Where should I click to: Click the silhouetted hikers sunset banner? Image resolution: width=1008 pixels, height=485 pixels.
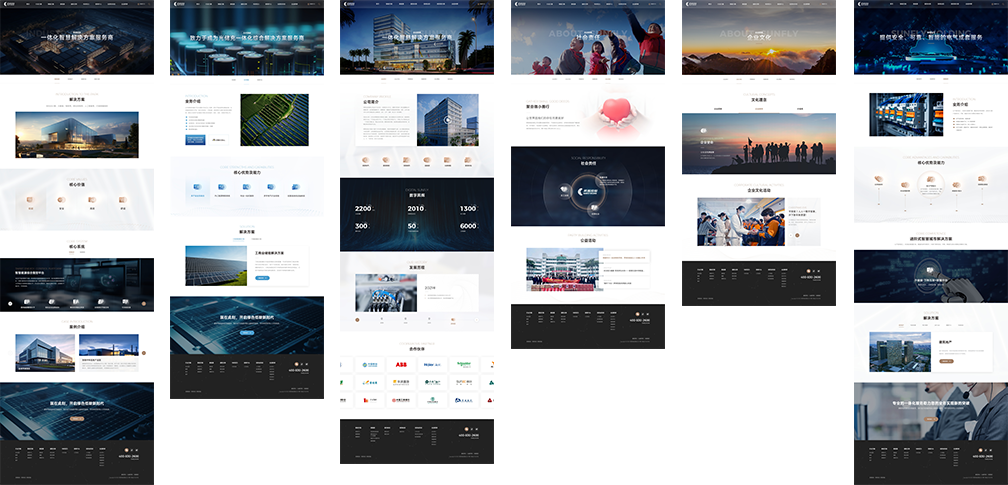click(x=758, y=143)
